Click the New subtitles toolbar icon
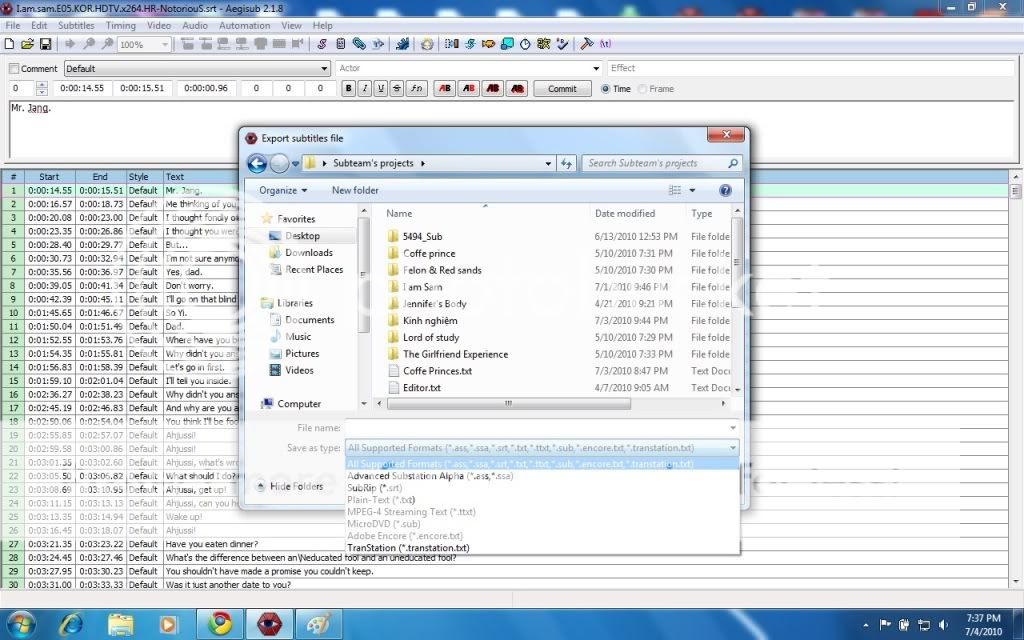1024x640 pixels. pos(9,44)
